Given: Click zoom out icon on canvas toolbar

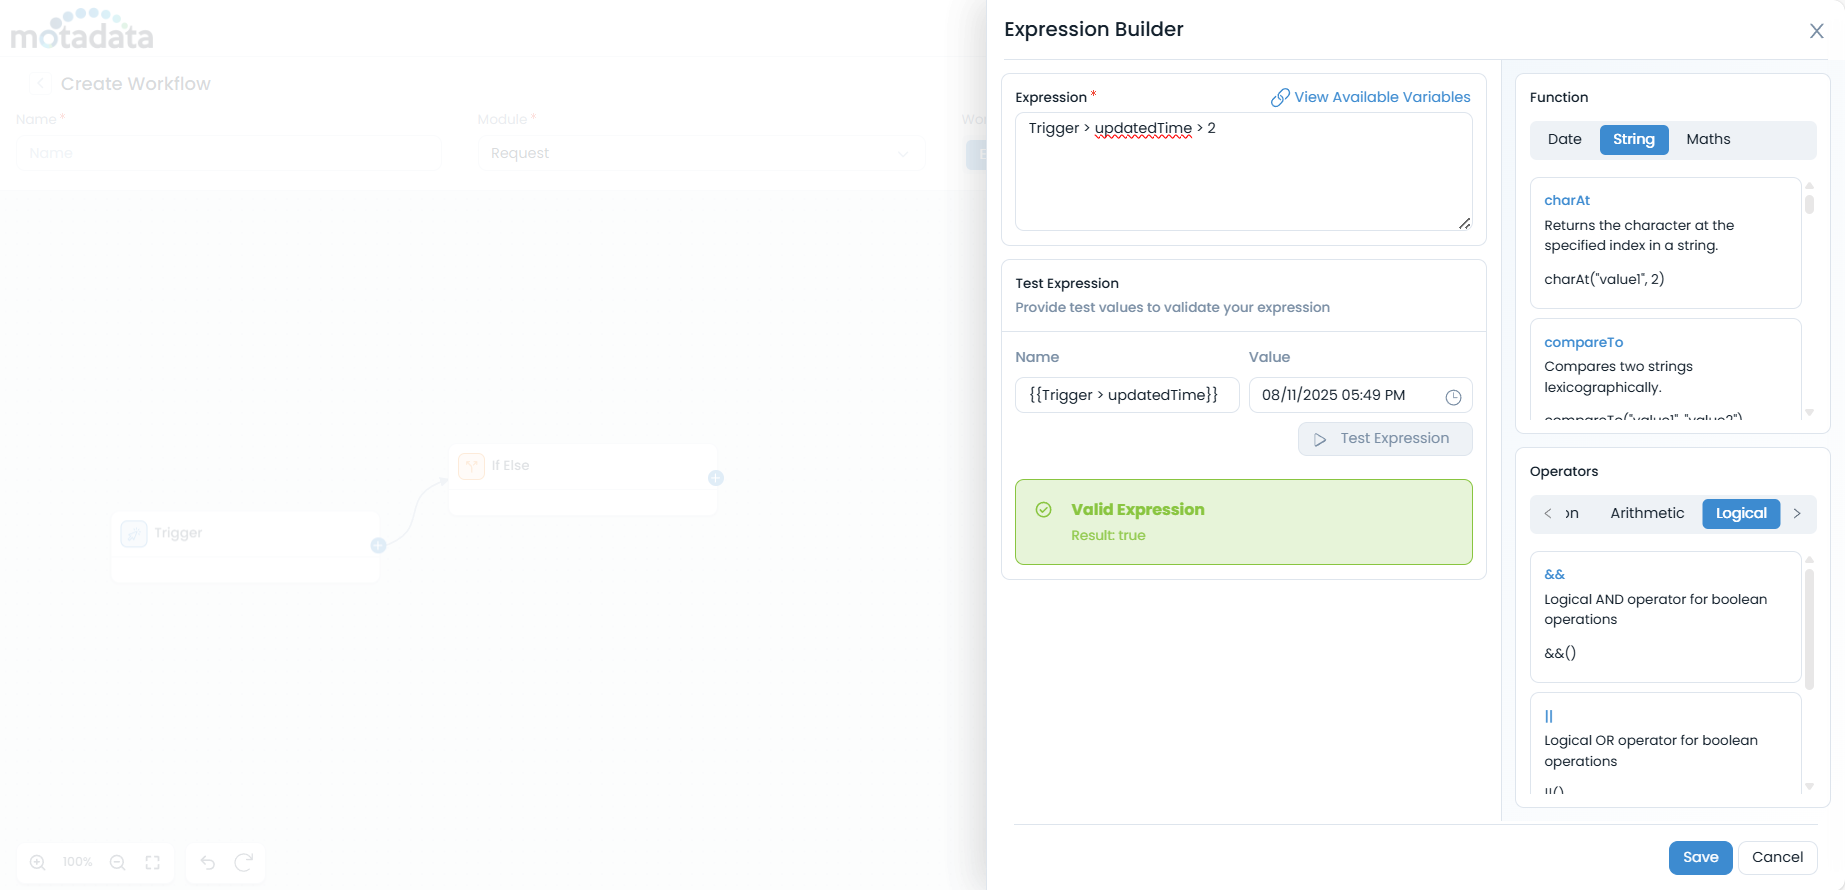Looking at the screenshot, I should [117, 862].
